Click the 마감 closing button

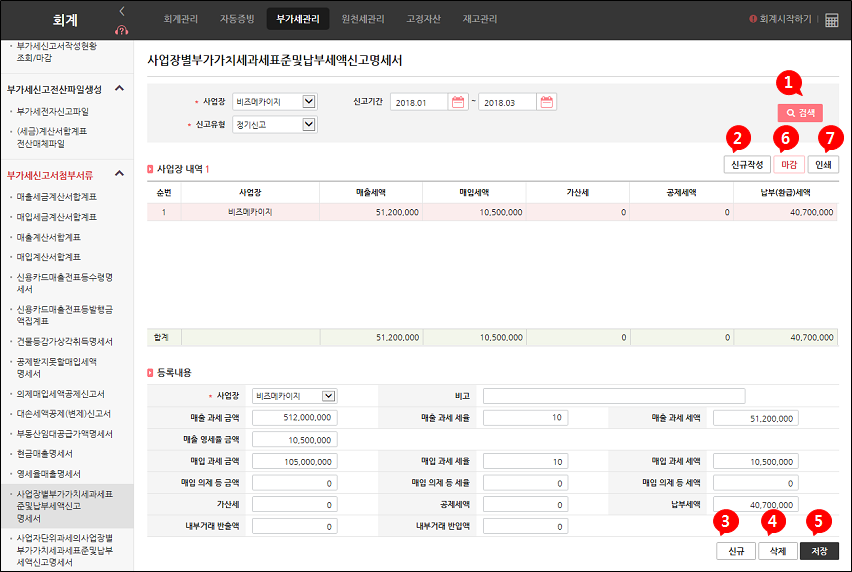click(789, 164)
